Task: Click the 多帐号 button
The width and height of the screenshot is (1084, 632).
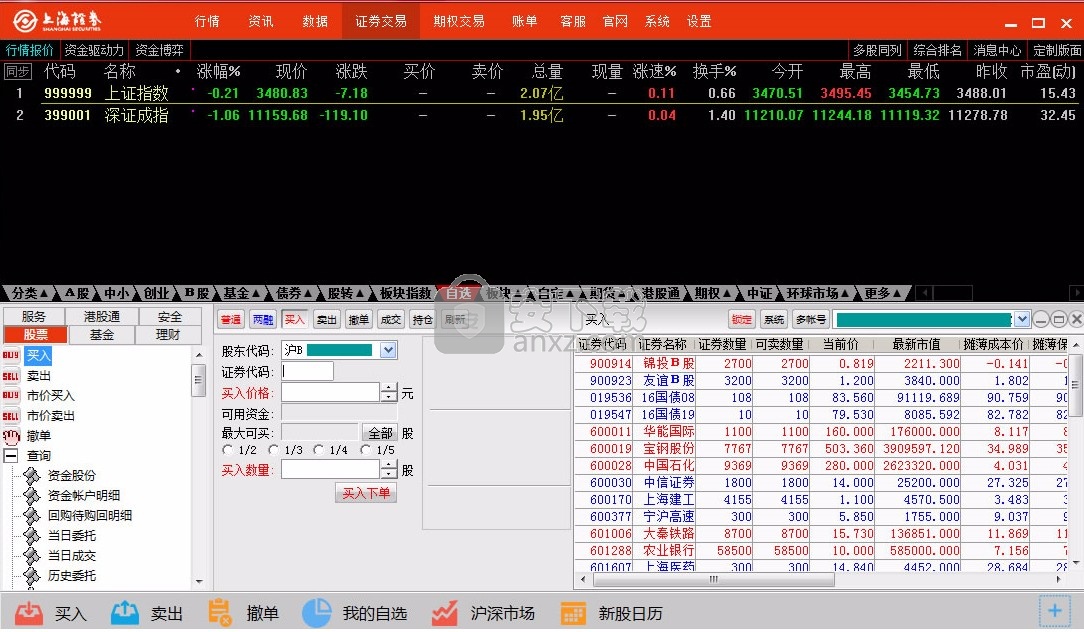Action: pos(811,319)
